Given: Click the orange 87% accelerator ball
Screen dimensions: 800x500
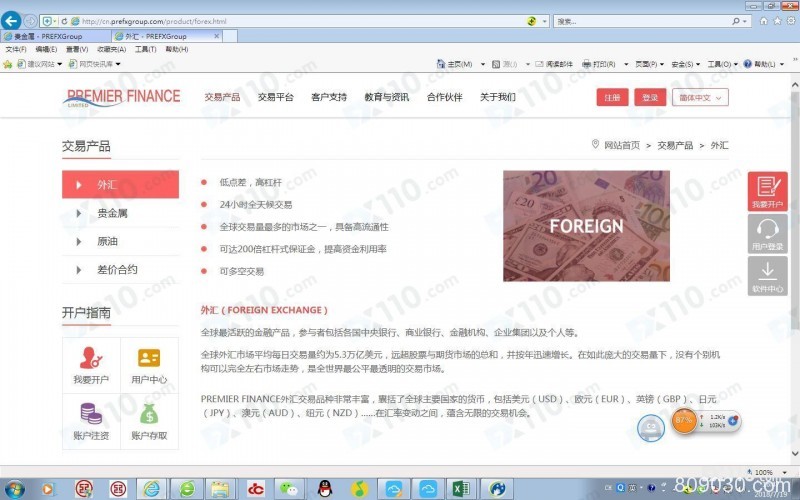Looking at the screenshot, I should tap(684, 421).
